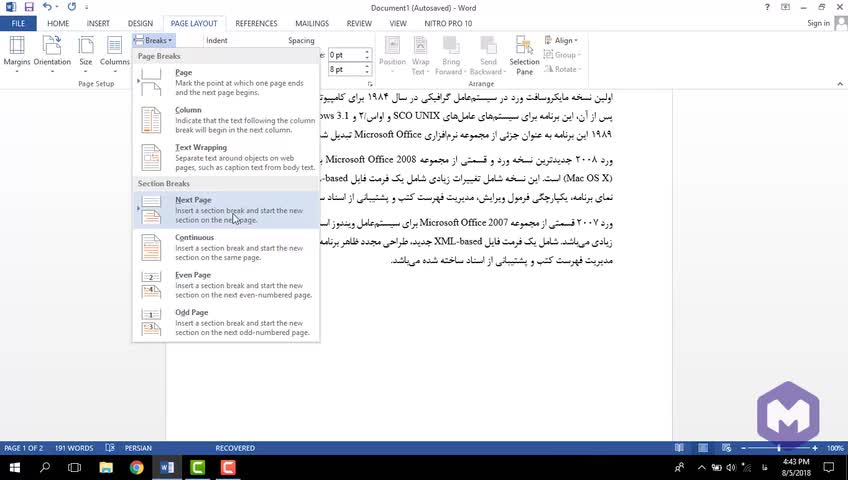848x480 pixels.
Task: Click RECOVERED in the status bar
Action: pyautogui.click(x=235, y=448)
